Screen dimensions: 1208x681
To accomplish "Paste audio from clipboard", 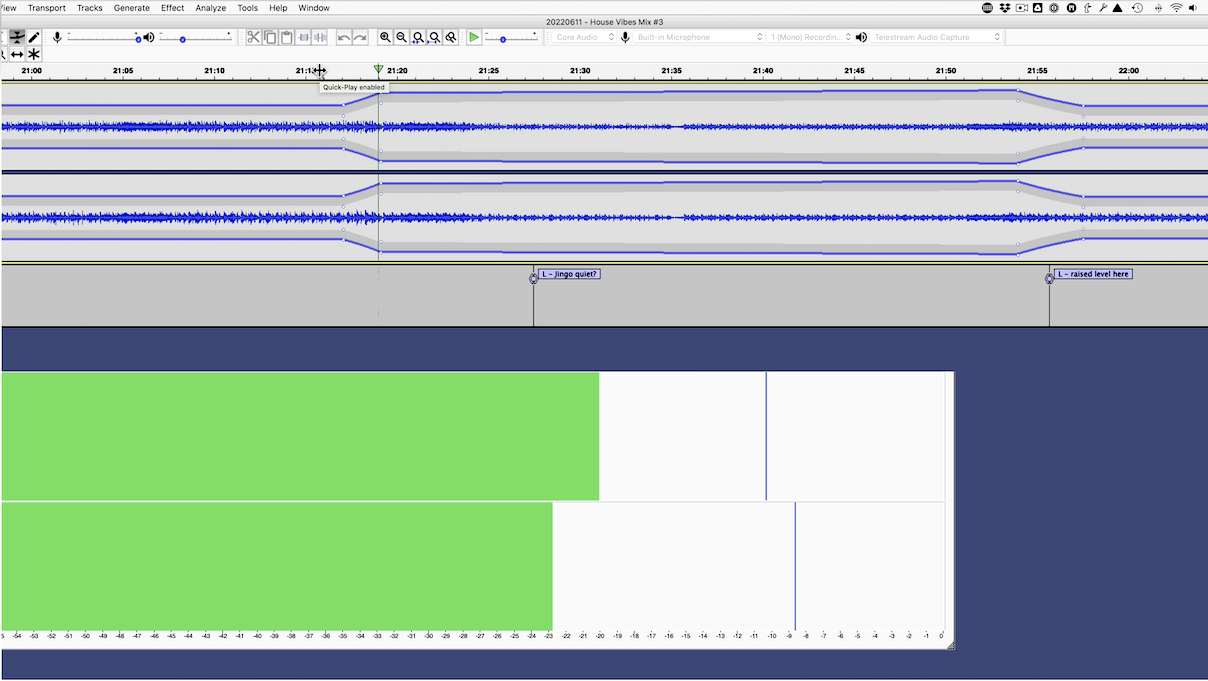I will [x=287, y=37].
